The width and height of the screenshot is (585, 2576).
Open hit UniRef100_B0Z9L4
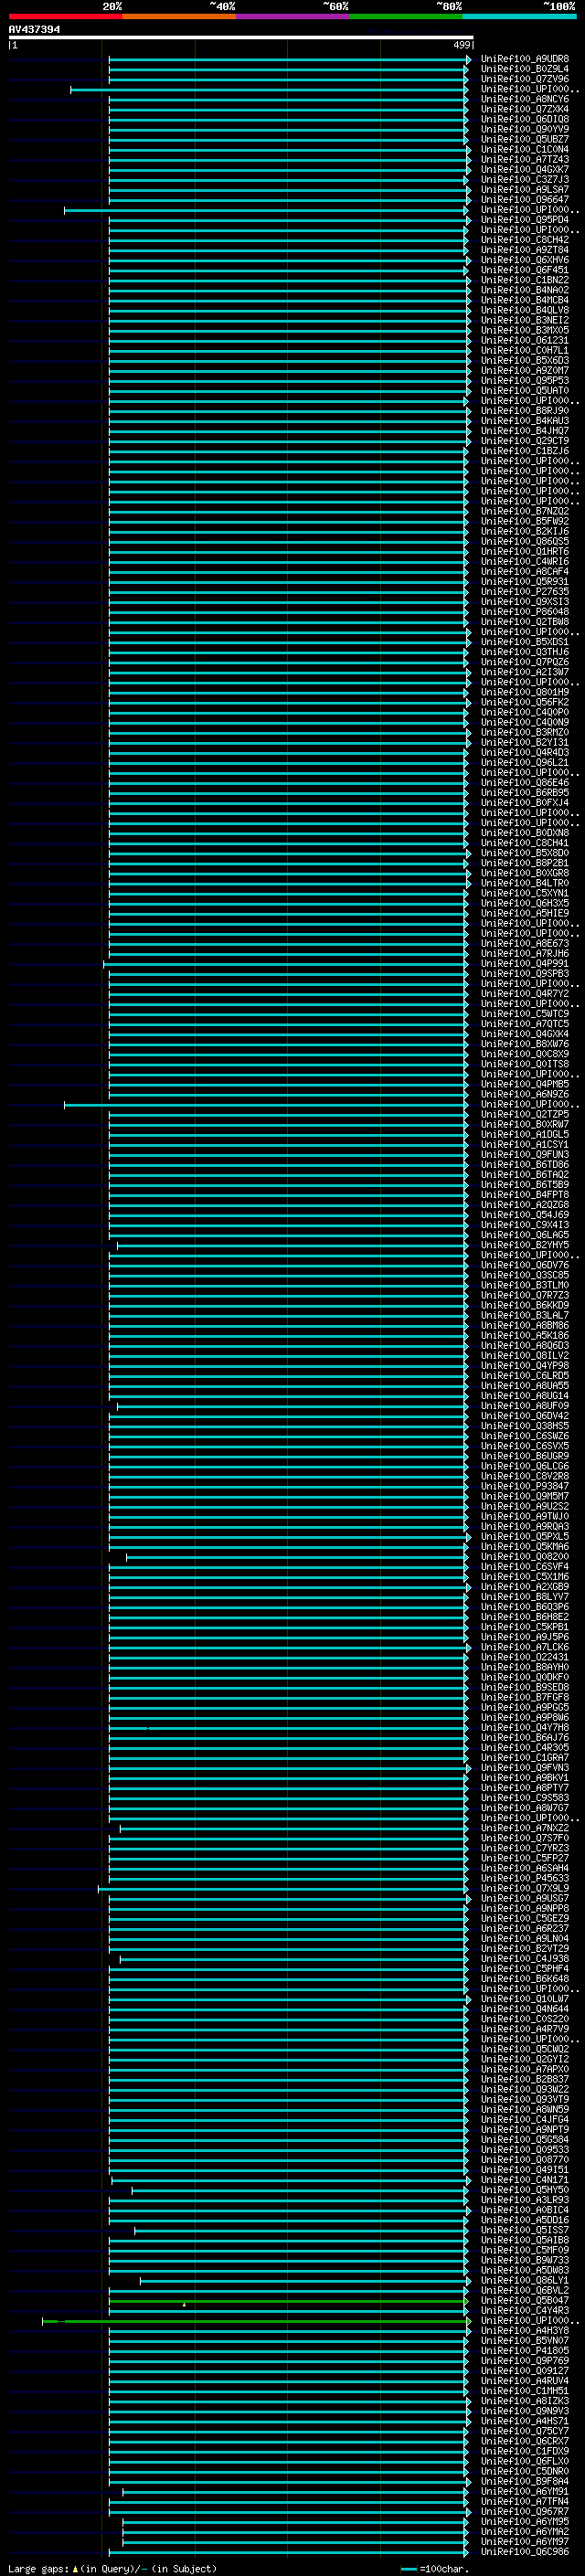525,69
